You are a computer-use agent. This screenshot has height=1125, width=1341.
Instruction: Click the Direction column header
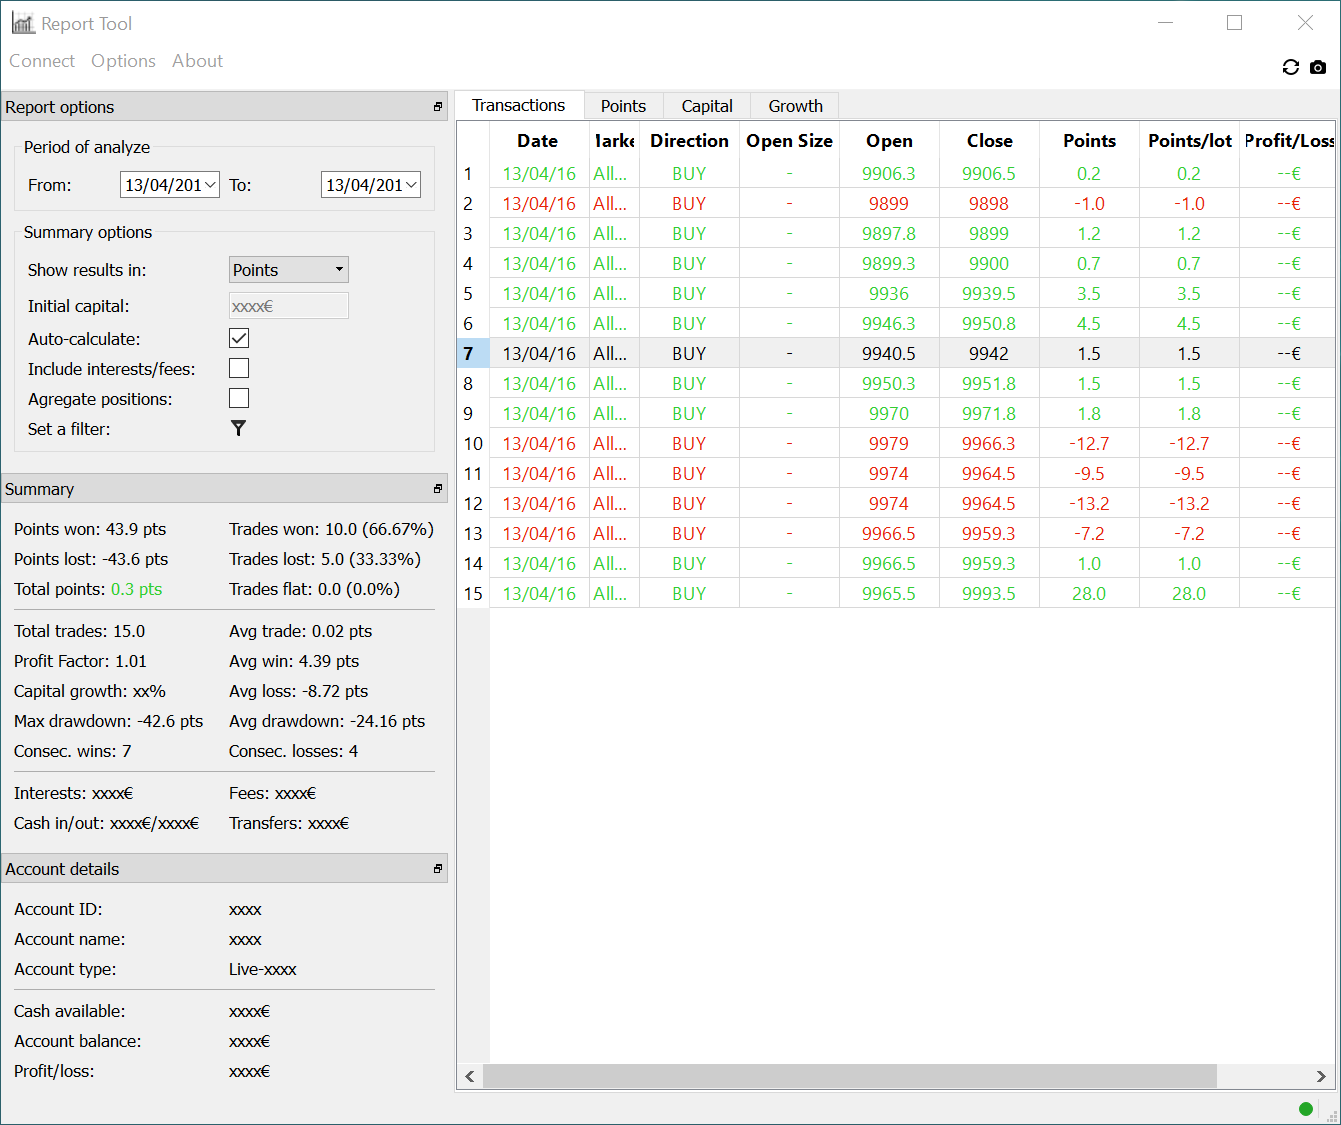point(689,141)
